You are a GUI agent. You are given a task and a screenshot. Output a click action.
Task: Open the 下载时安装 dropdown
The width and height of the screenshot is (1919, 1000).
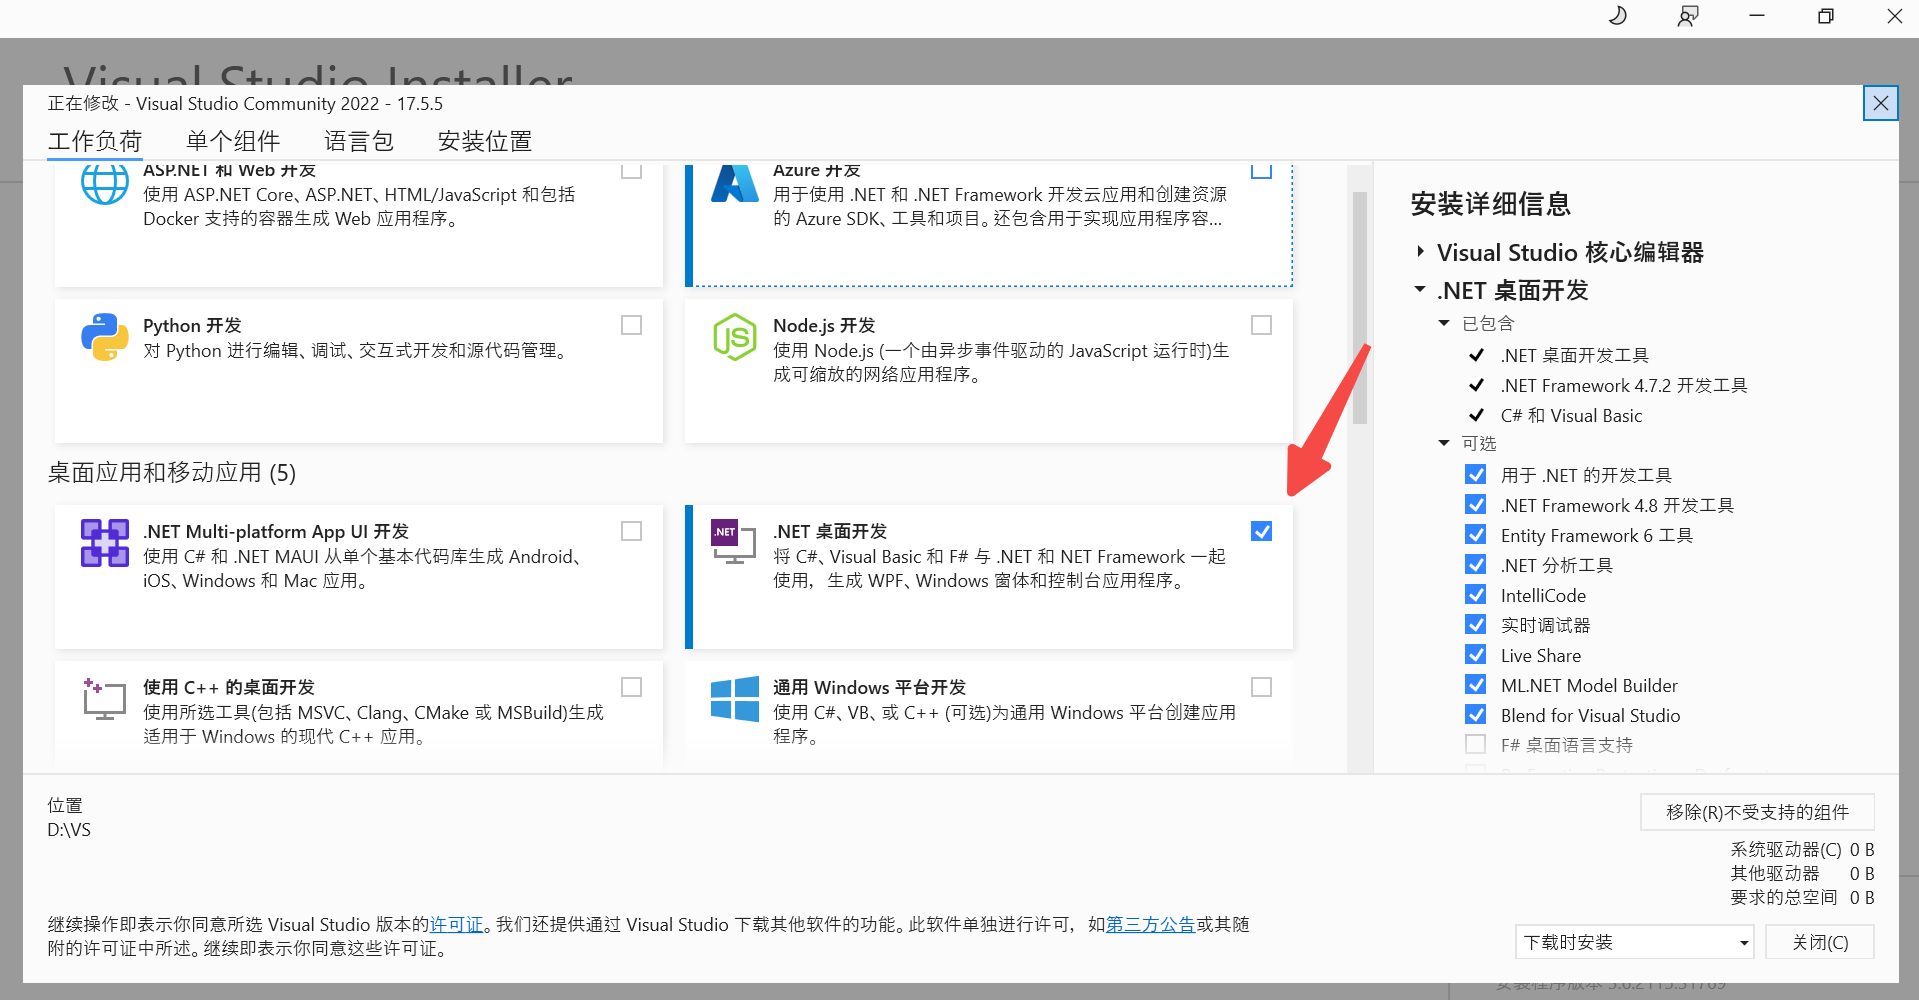[1635, 942]
